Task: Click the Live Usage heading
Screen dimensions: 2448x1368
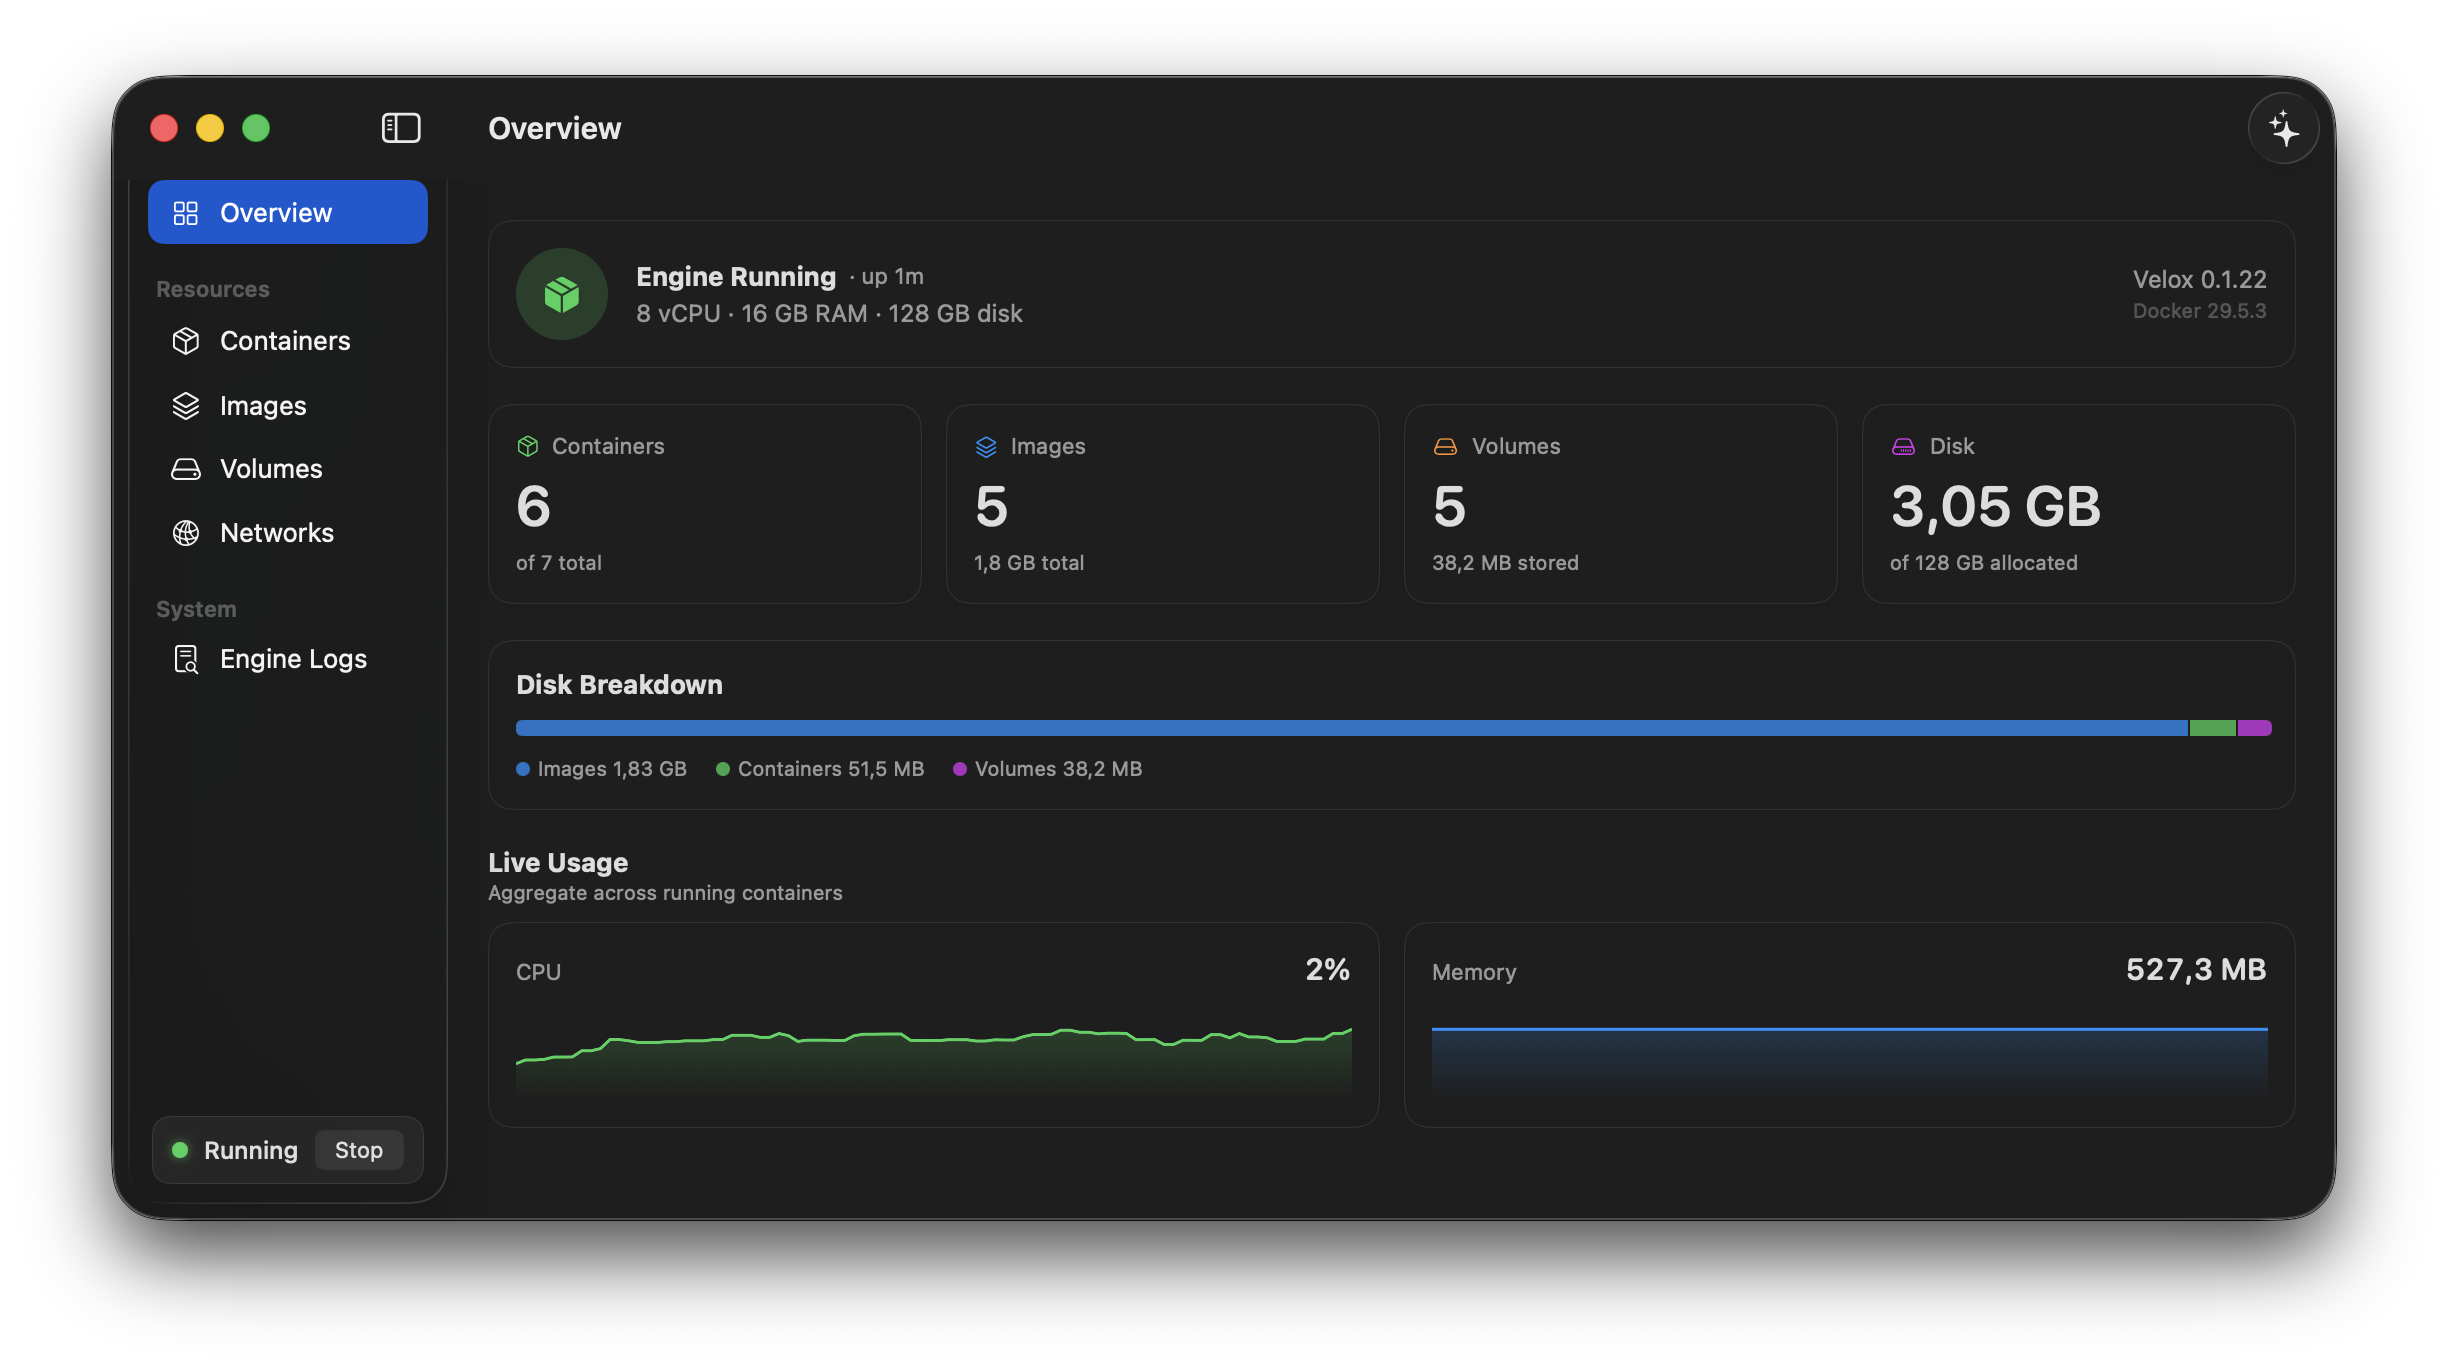Action: [x=558, y=863]
